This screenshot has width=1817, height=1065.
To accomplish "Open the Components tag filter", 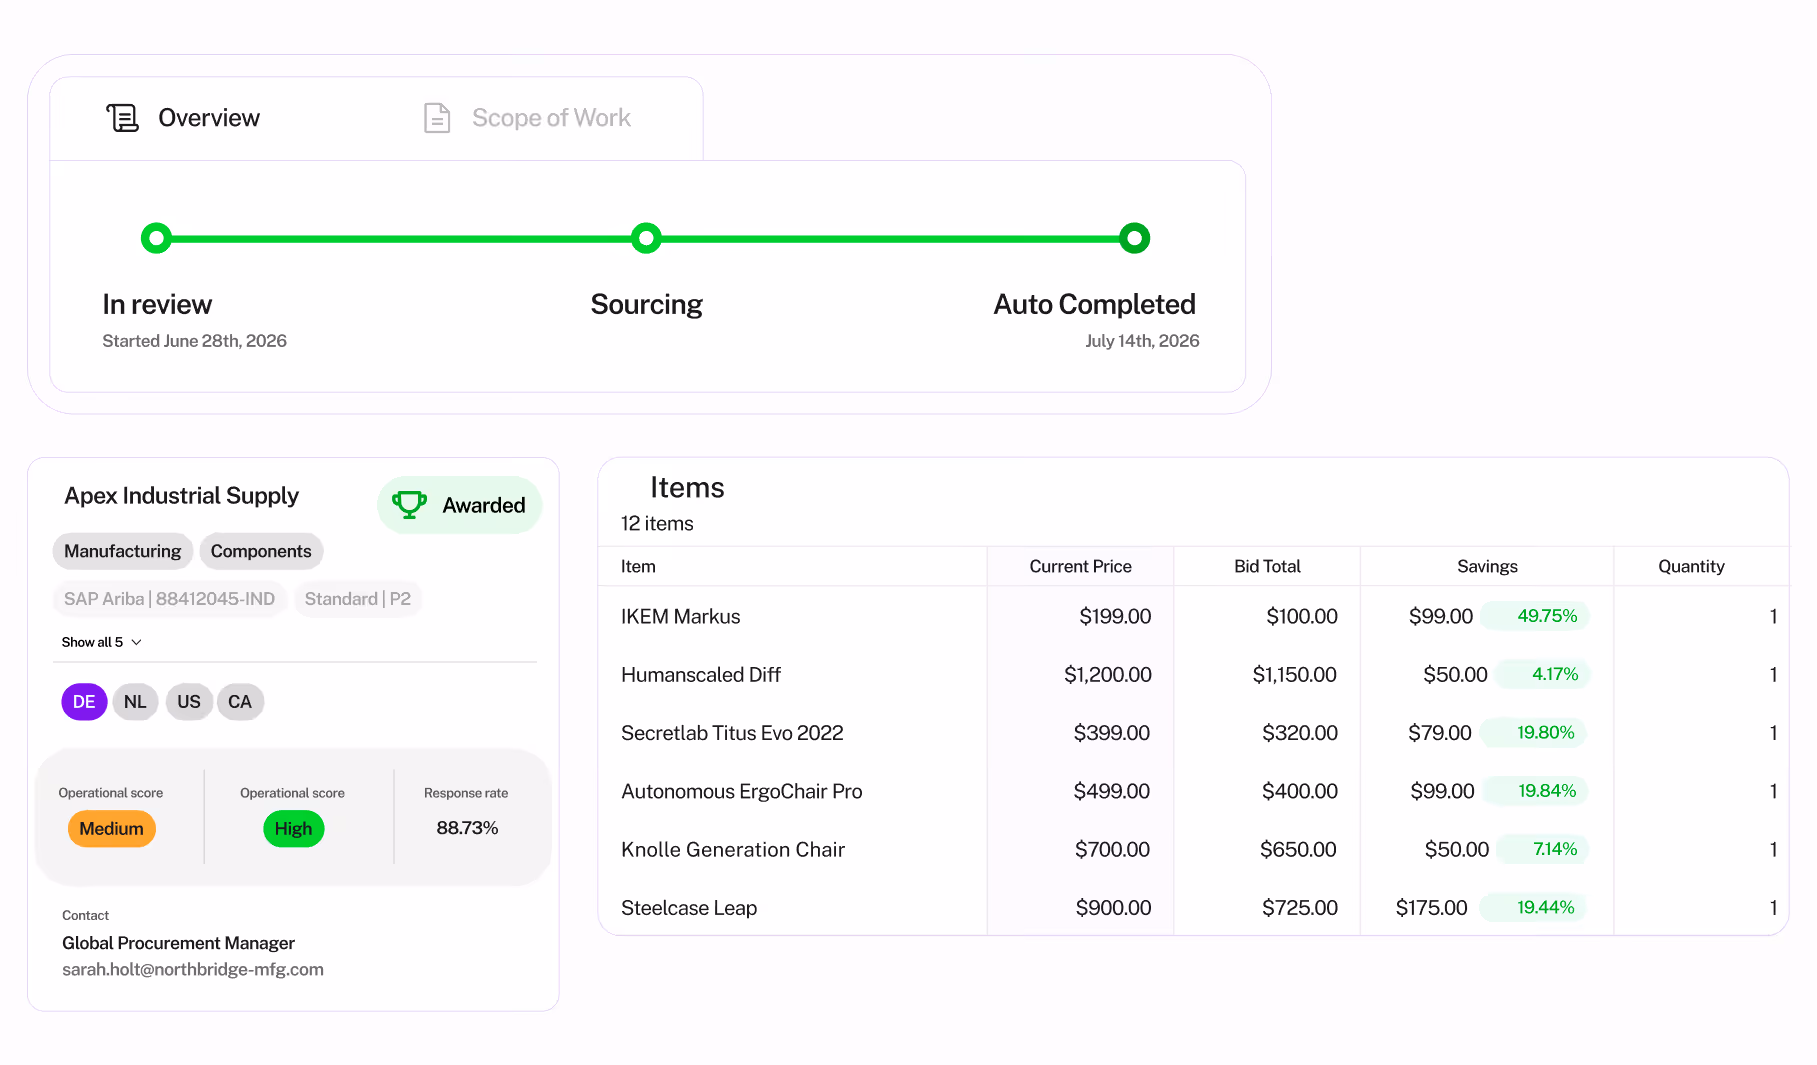I will (260, 551).
